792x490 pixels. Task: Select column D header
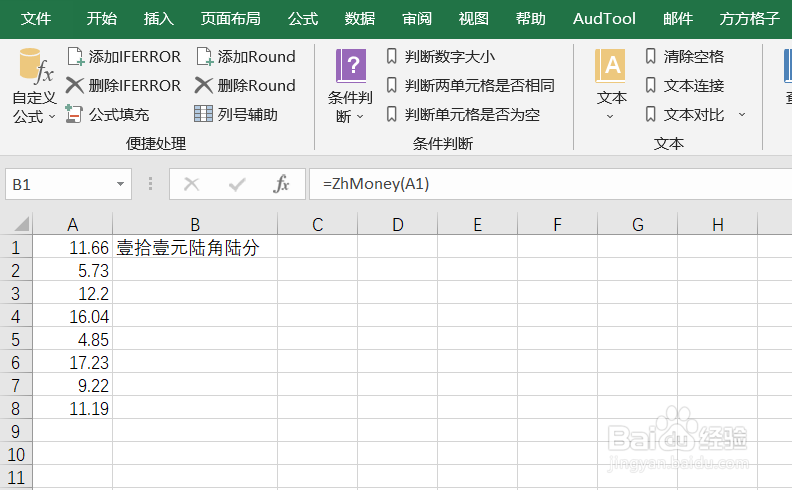pos(398,224)
